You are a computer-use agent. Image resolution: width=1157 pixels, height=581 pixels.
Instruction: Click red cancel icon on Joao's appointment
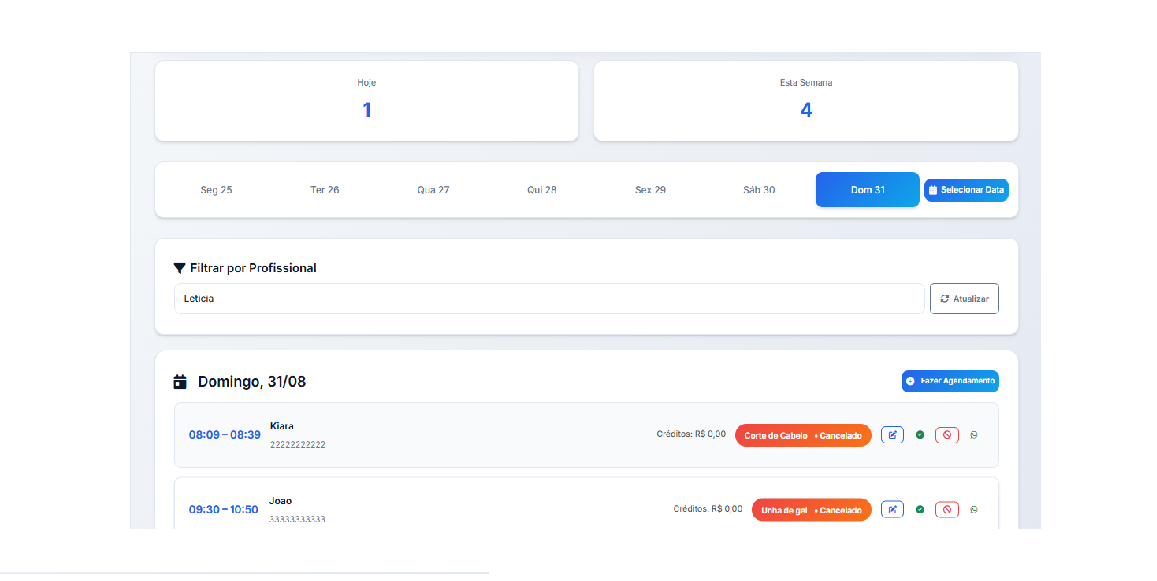[x=947, y=509]
